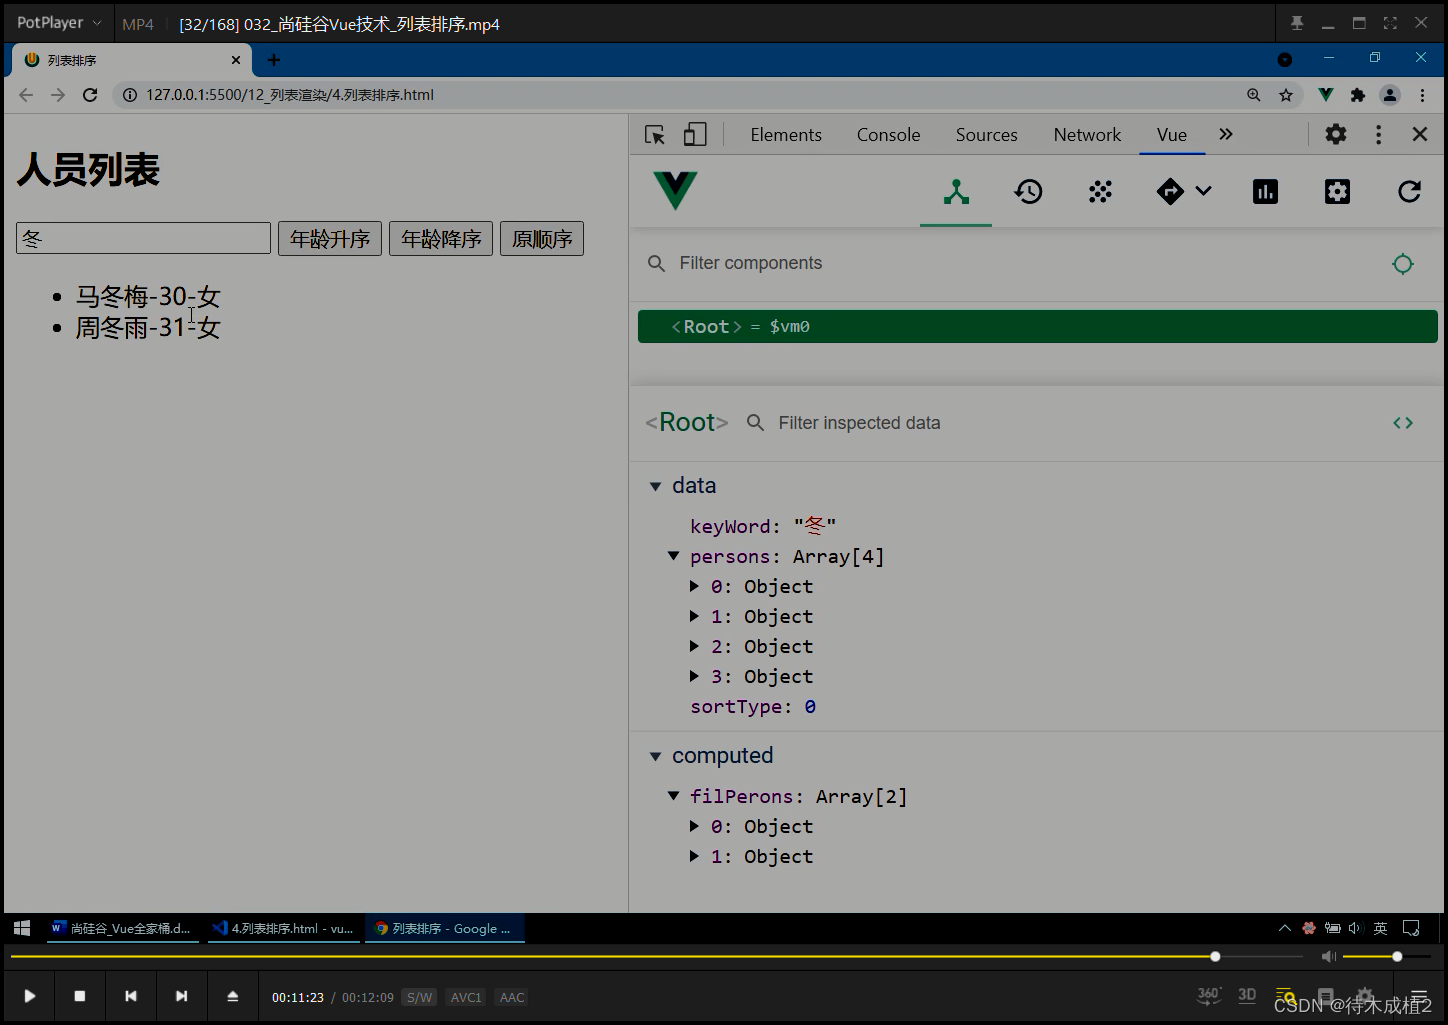Open the Vue devtools Components inspector tab icon

[956, 192]
